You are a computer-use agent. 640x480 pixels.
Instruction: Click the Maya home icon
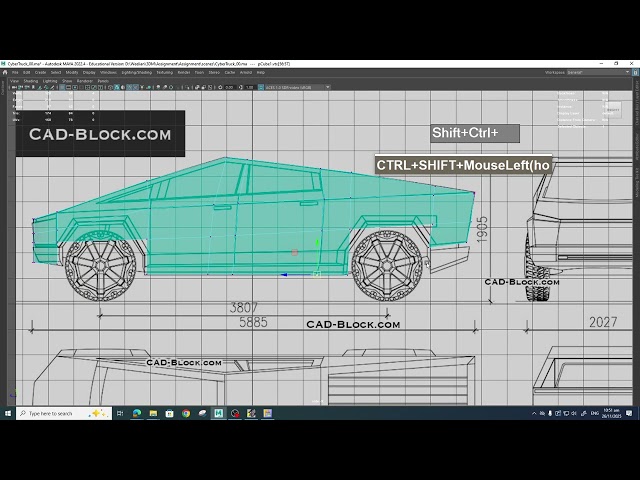click(5, 72)
